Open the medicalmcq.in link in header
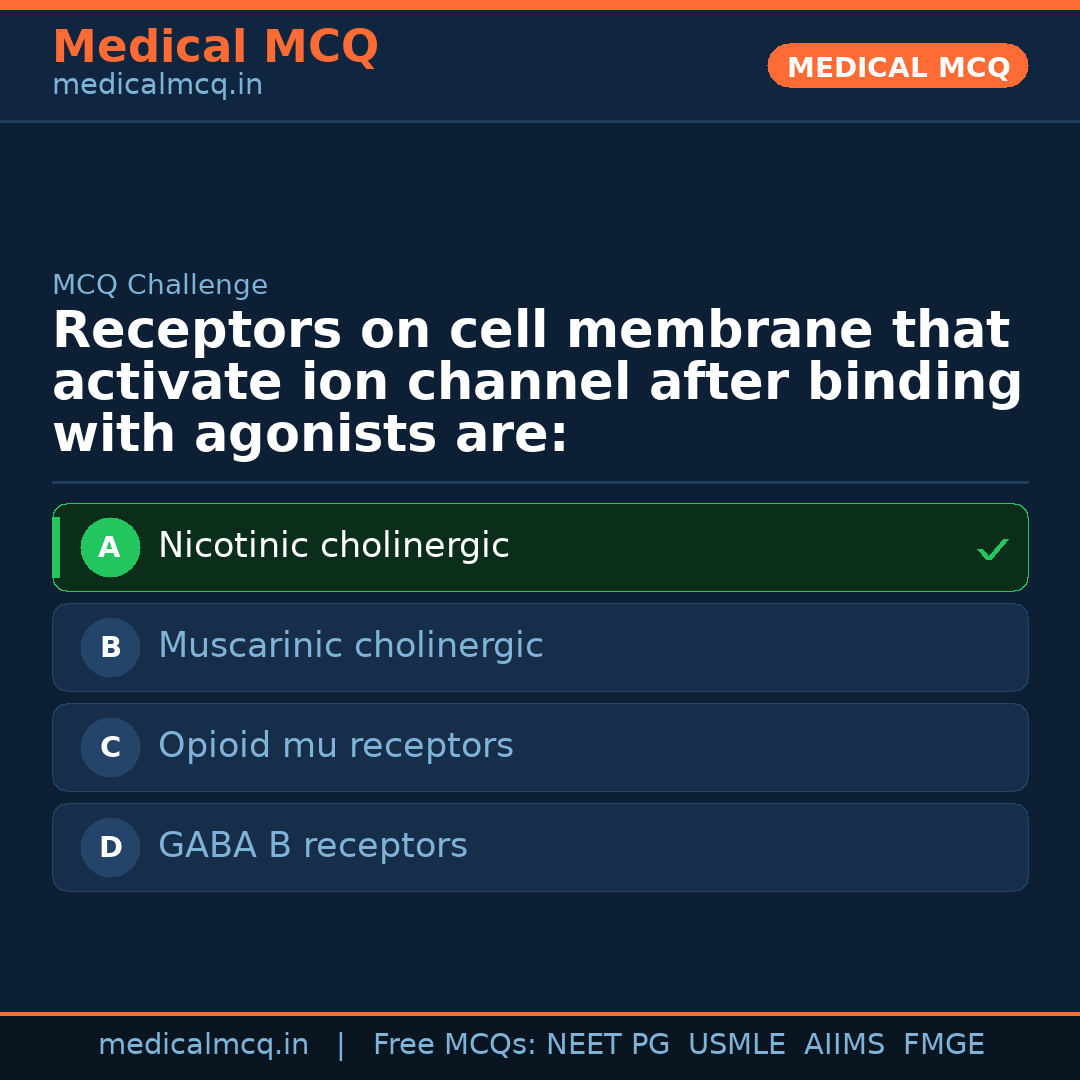 (x=157, y=86)
